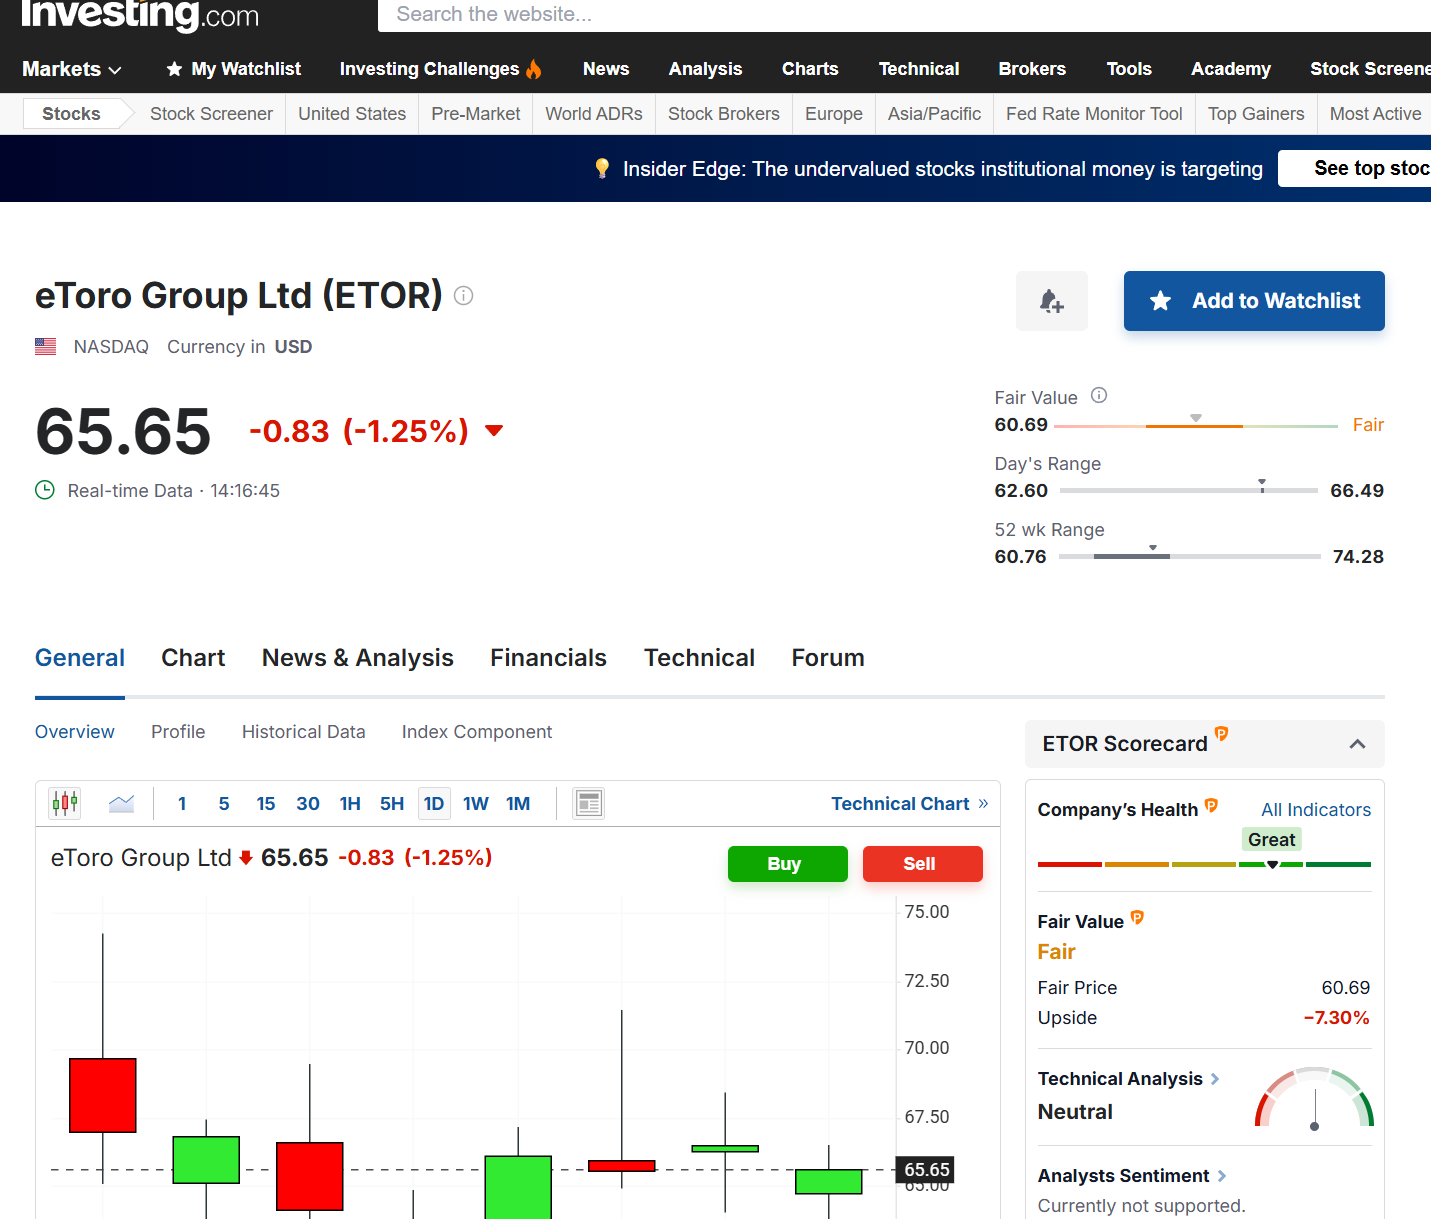Viewport: 1431px width, 1219px height.
Task: Click Pro badge beside Company's Health
Action: (1211, 805)
